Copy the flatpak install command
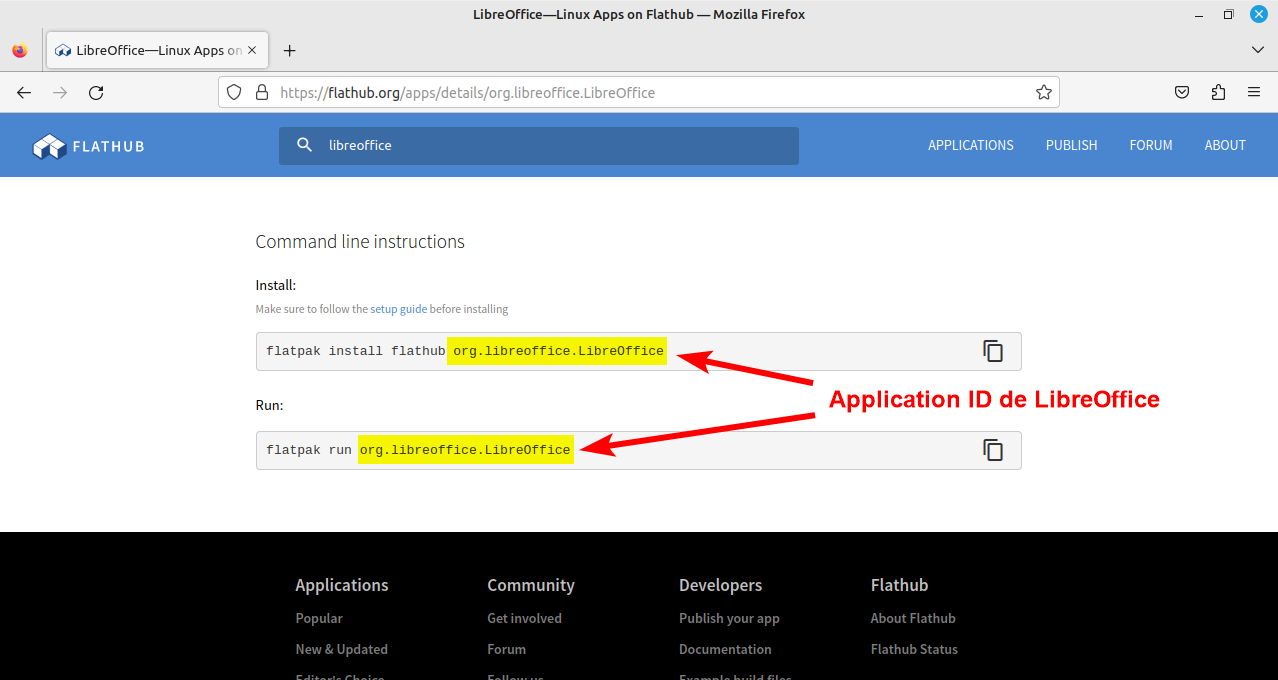 coord(993,351)
